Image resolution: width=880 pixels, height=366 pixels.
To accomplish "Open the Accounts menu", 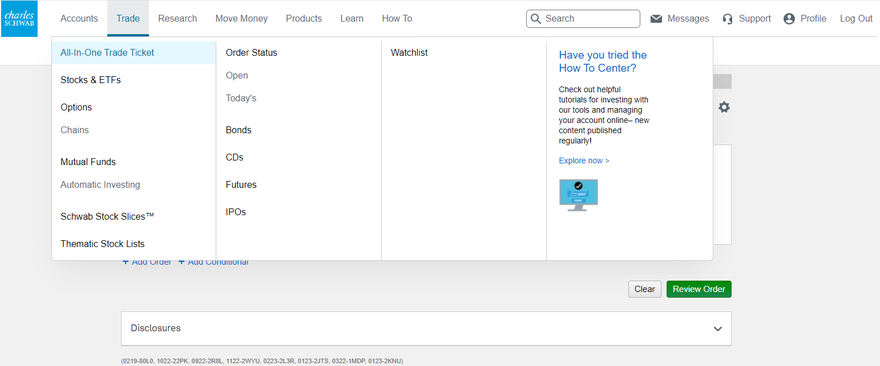I will click(79, 19).
